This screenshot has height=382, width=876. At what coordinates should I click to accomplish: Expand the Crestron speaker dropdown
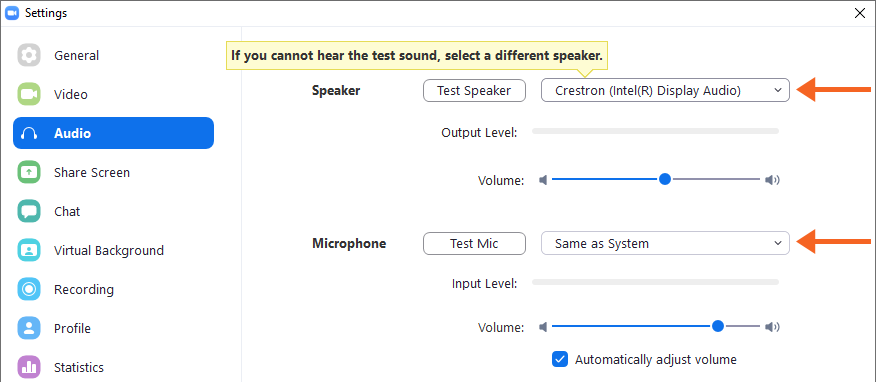click(665, 90)
